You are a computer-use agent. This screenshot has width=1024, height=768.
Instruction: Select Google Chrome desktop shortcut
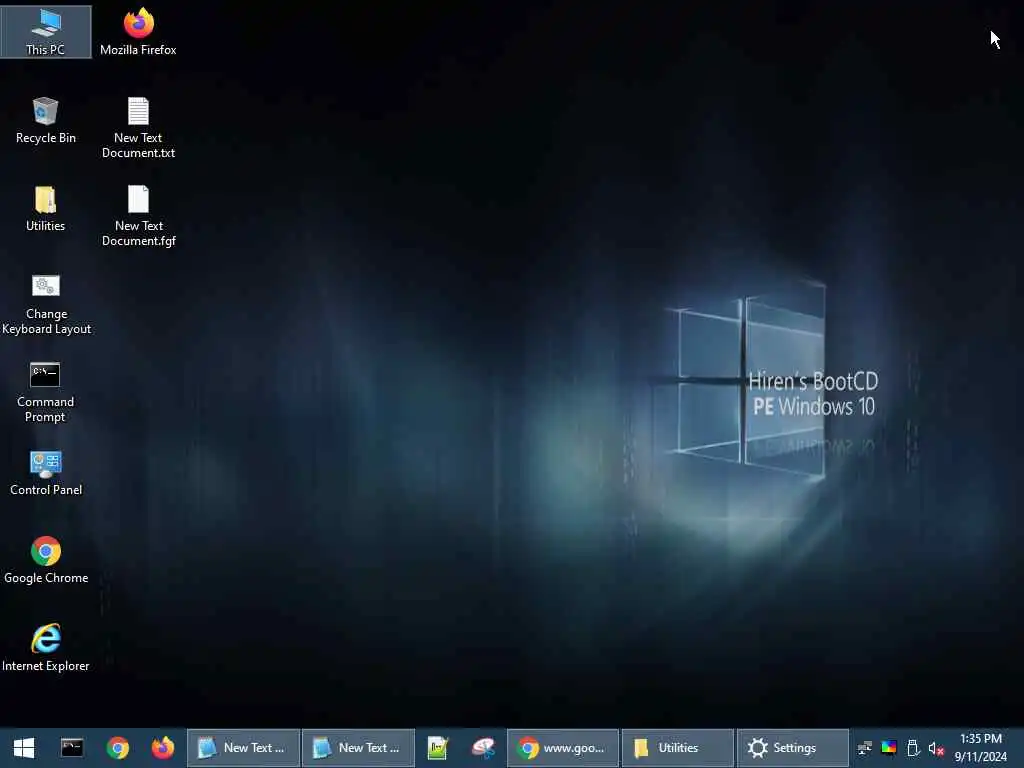click(x=46, y=561)
